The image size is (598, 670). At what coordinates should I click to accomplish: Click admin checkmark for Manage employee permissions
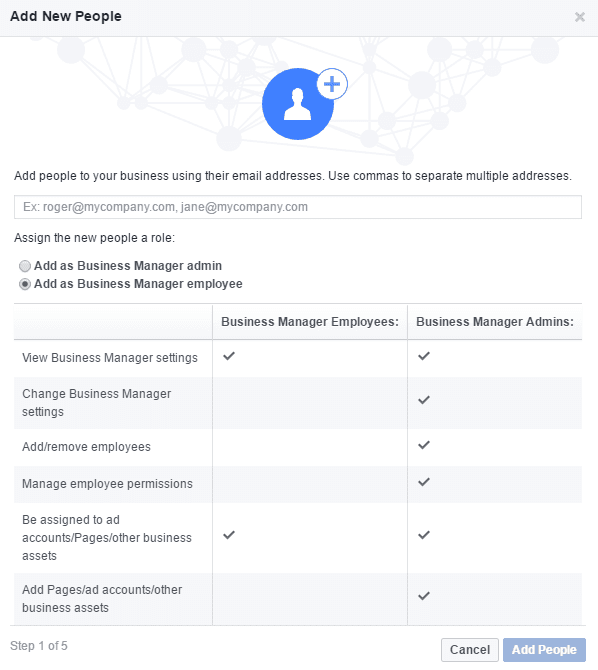[x=424, y=482]
